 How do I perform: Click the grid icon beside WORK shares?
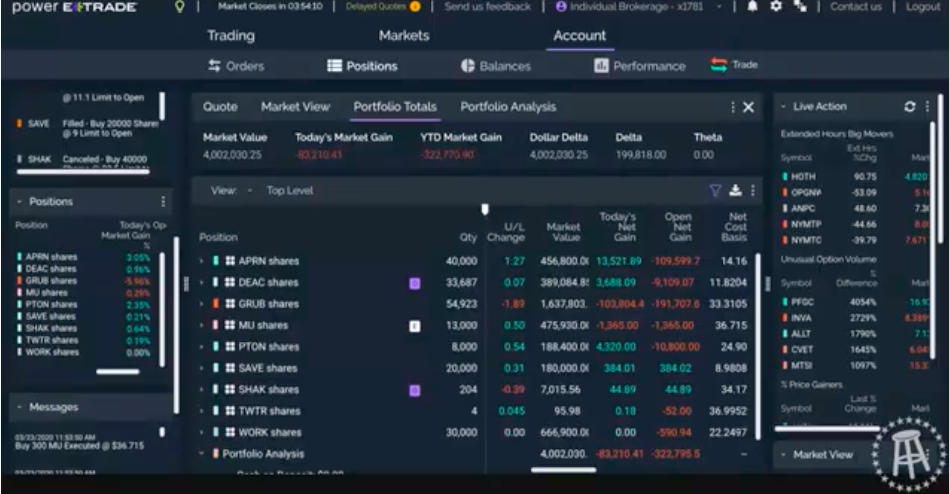pyautogui.click(x=230, y=432)
